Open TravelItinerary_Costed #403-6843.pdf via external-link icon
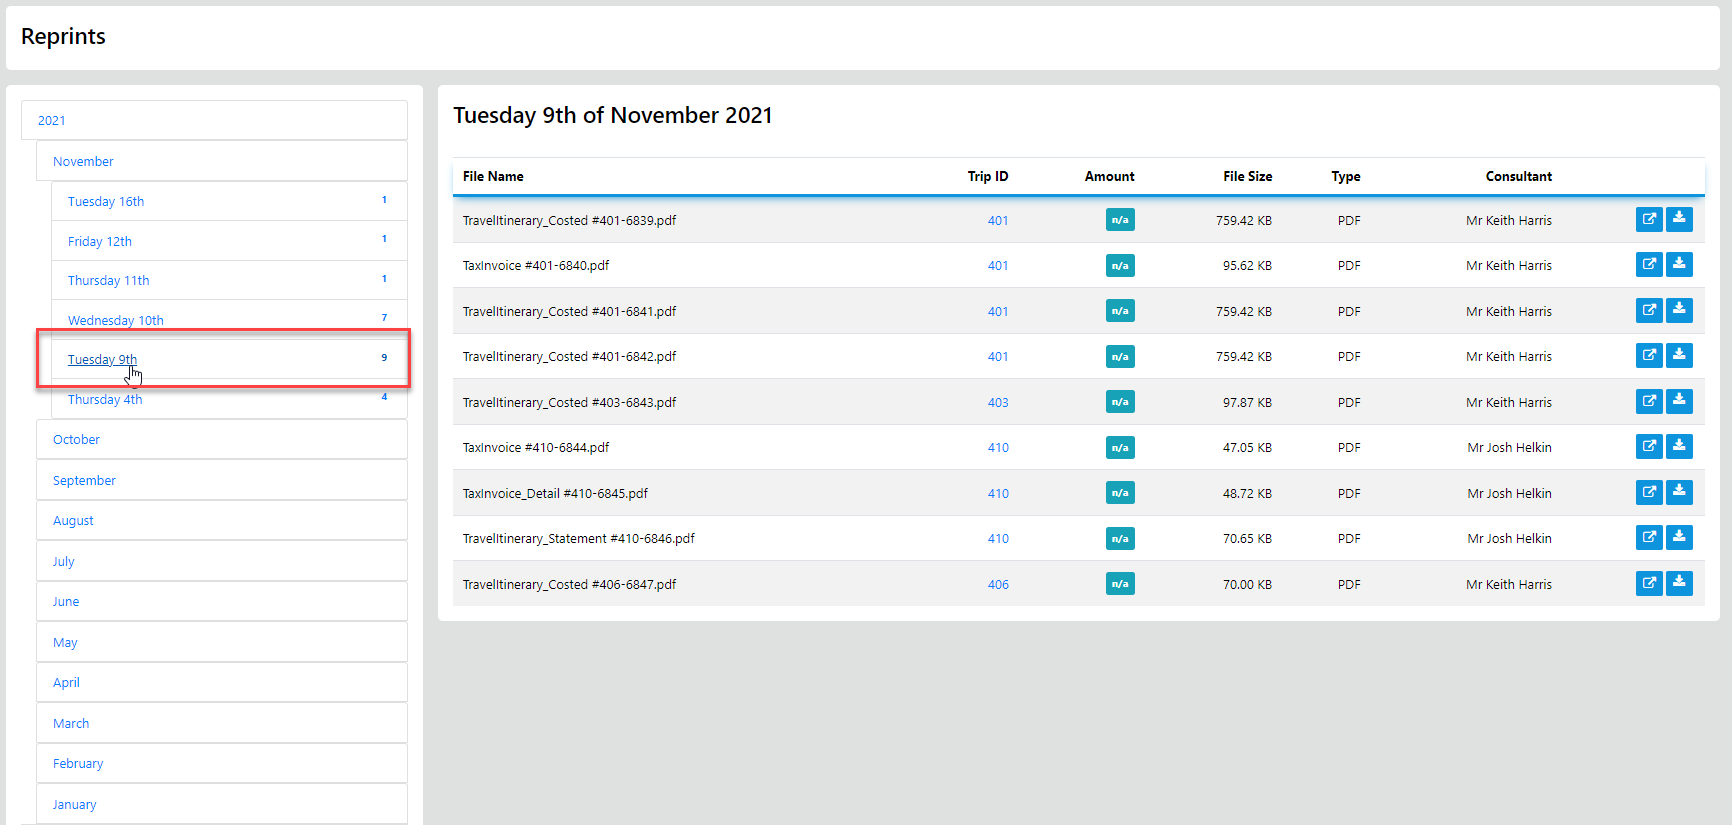1732x825 pixels. click(1649, 401)
